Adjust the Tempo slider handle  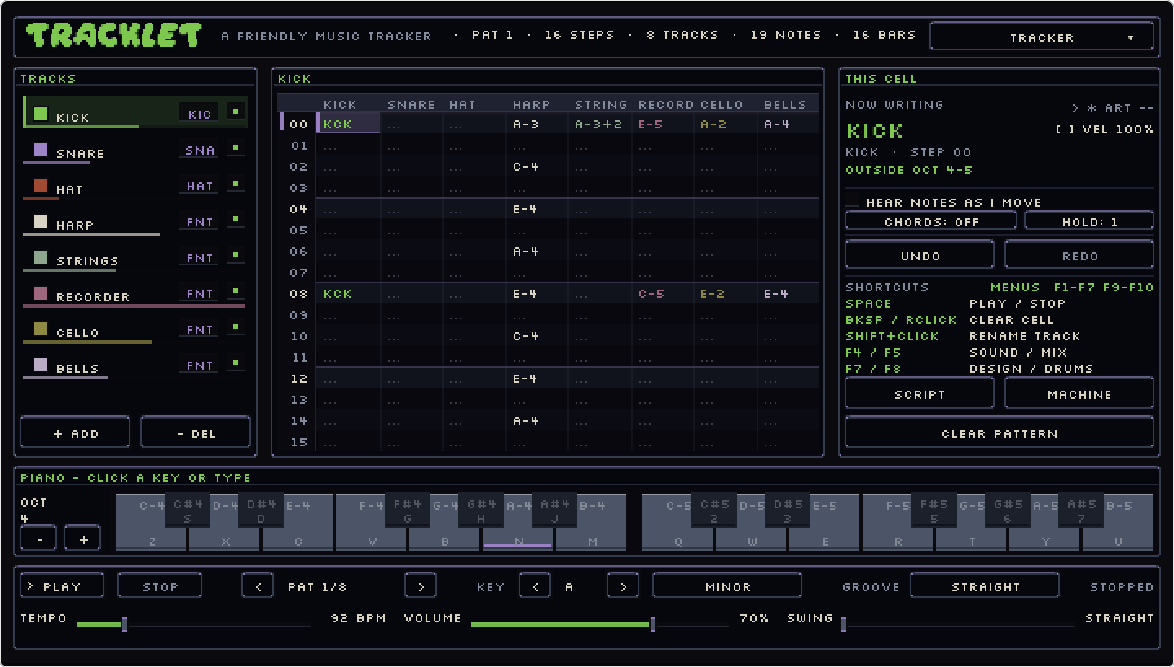[x=124, y=624]
